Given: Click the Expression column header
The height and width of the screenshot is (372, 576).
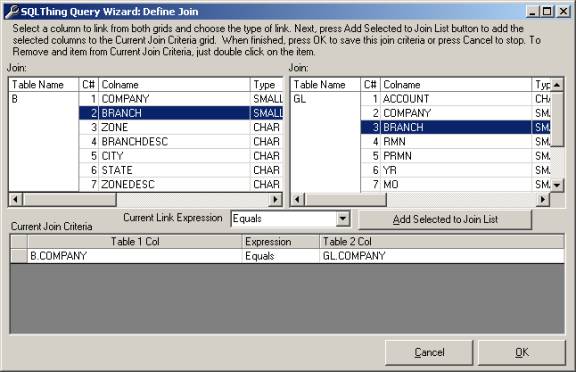Looking at the screenshot, I should (281, 242).
